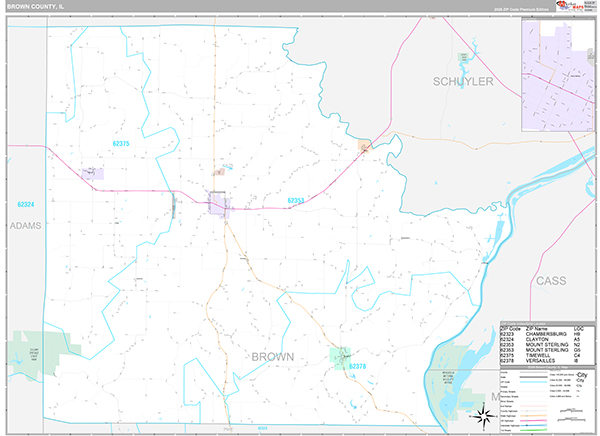This screenshot has height=436, width=600.
Task: Click the G5 locator cell in ZIP index
Action: pos(577,350)
